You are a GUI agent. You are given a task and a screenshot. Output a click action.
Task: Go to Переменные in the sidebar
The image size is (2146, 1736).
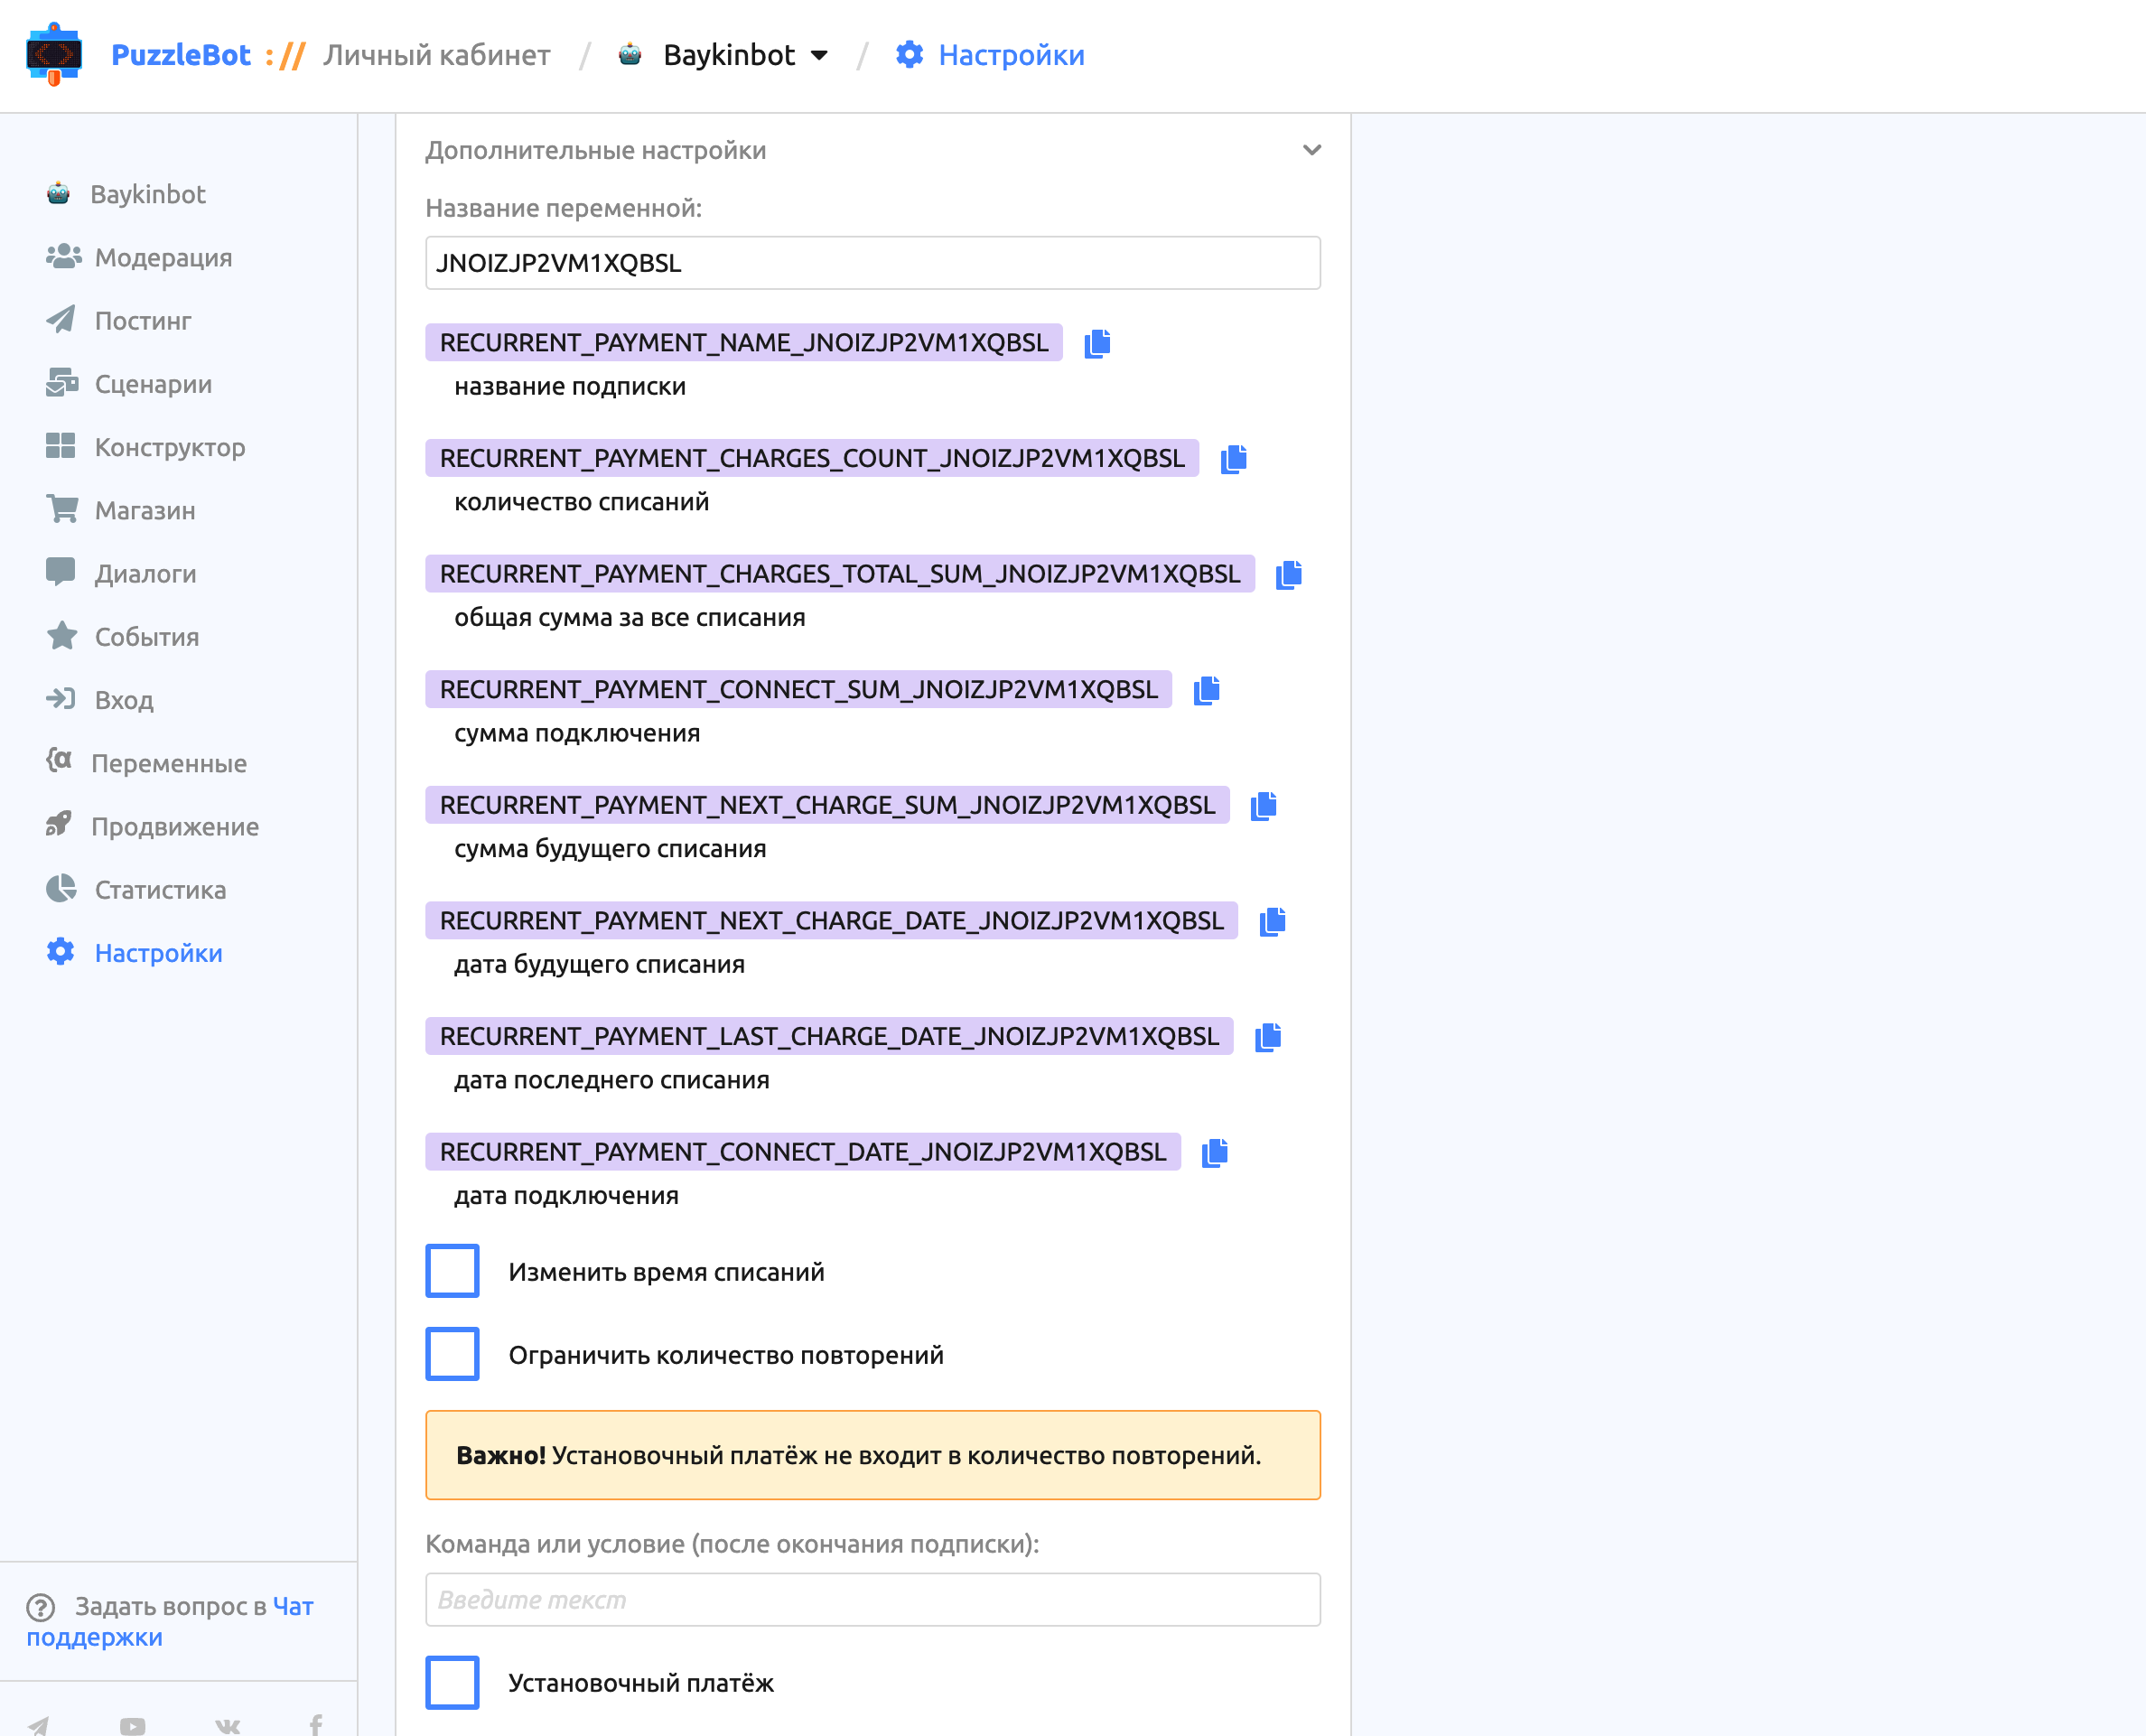tap(146, 763)
